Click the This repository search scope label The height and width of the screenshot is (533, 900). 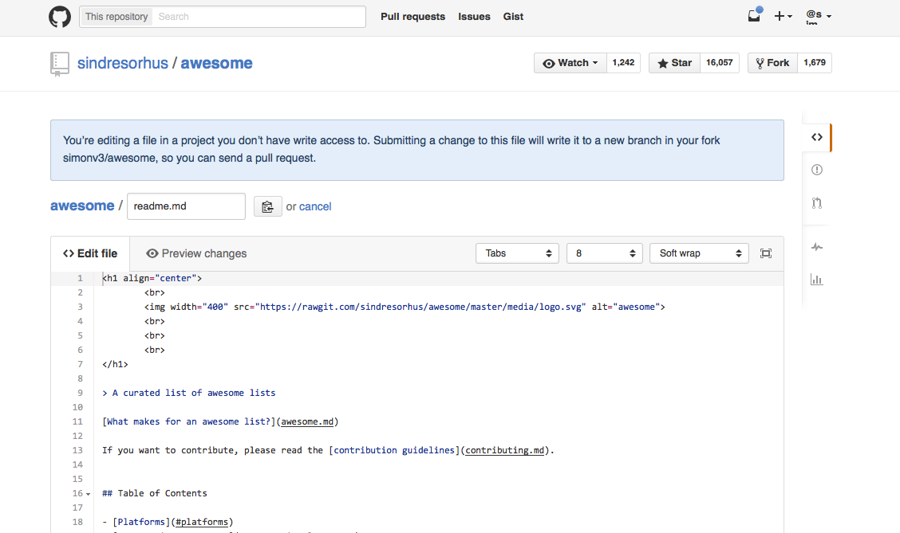pos(117,17)
